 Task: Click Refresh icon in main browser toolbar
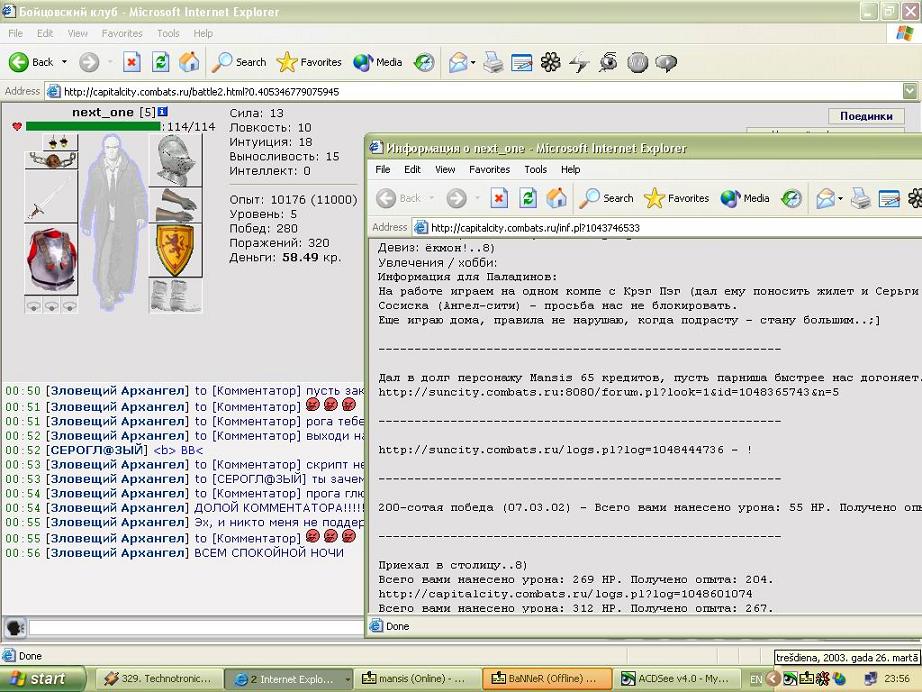[x=161, y=62]
